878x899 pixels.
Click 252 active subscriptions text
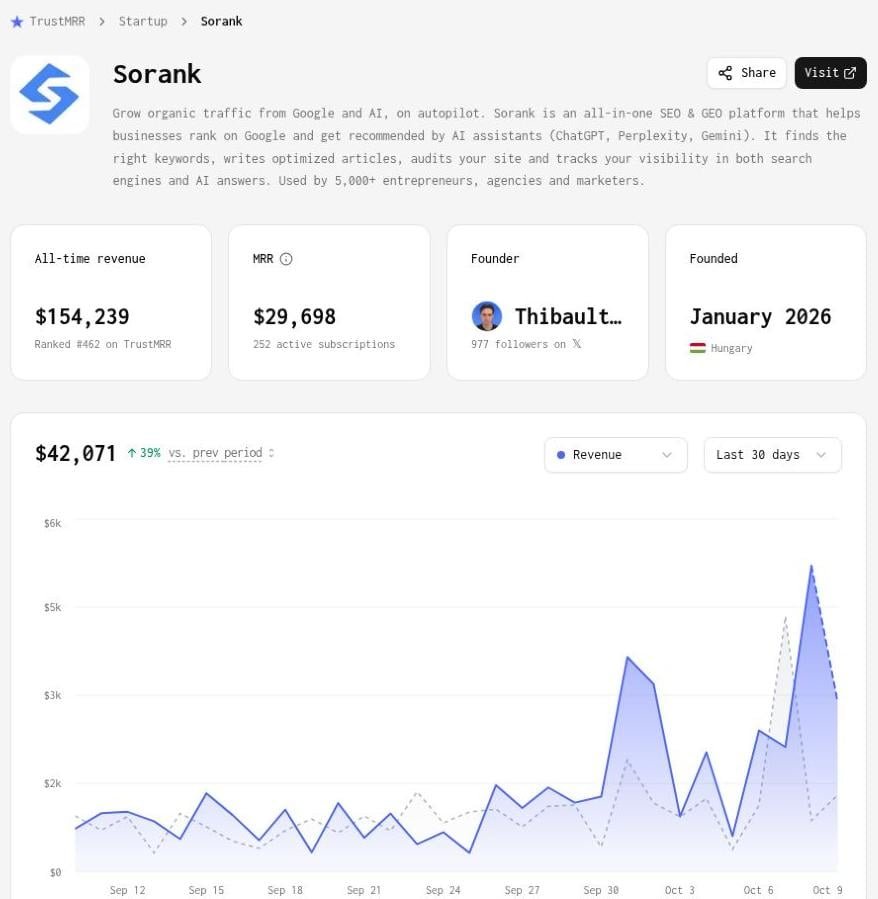click(324, 344)
